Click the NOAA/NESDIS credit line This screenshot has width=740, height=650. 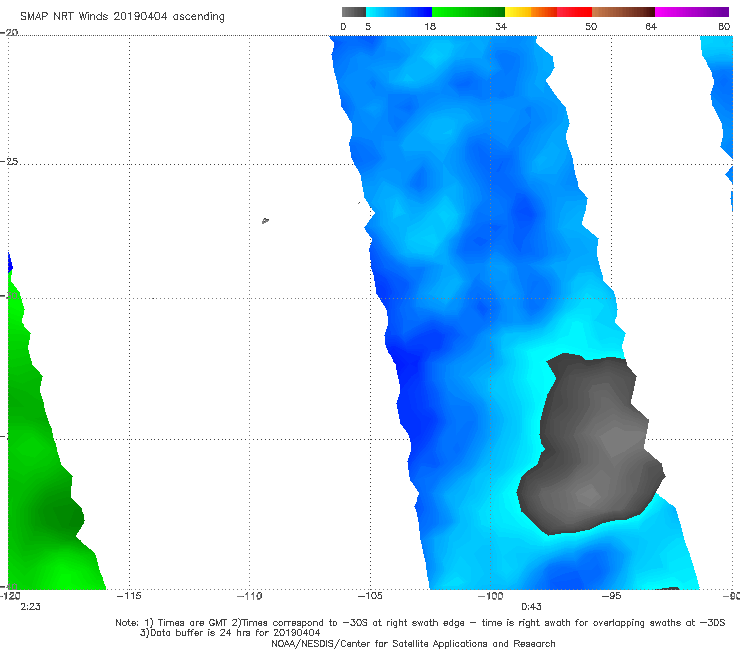(413, 643)
